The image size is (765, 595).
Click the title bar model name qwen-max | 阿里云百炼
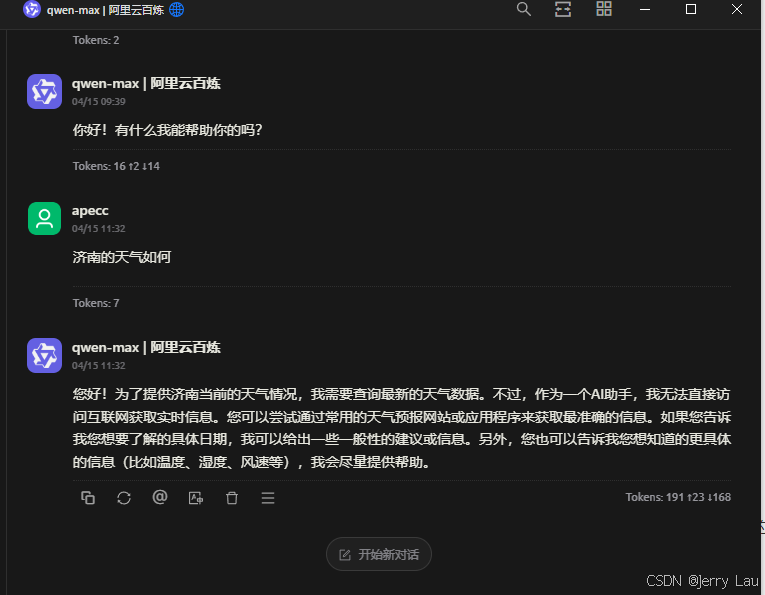pyautogui.click(x=105, y=10)
